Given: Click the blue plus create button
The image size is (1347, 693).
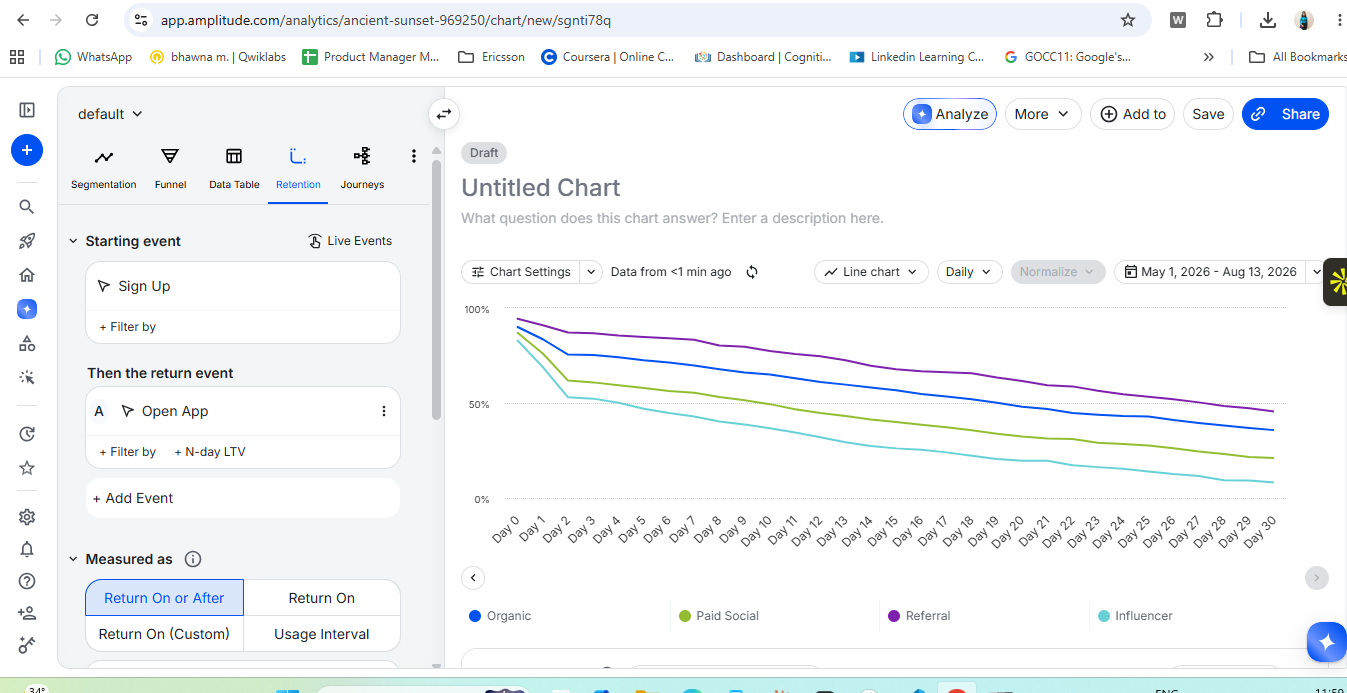Looking at the screenshot, I should tap(27, 151).
